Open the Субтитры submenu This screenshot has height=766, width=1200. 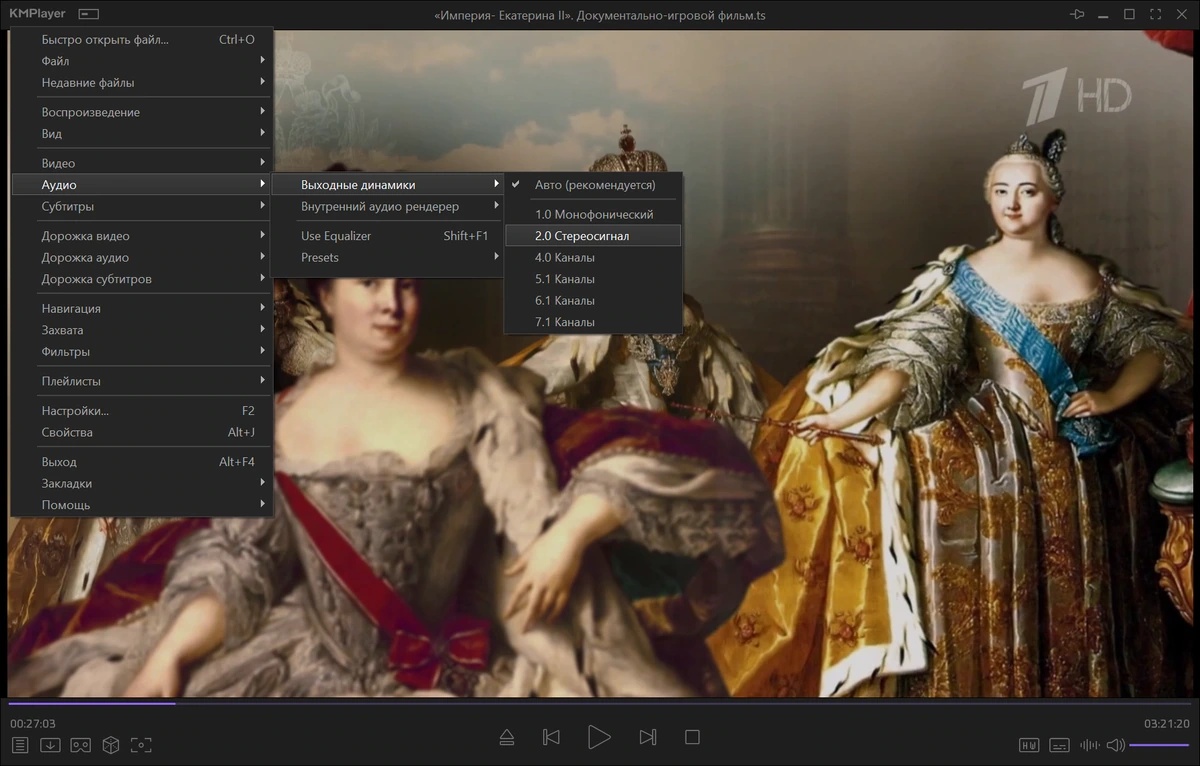coord(141,207)
